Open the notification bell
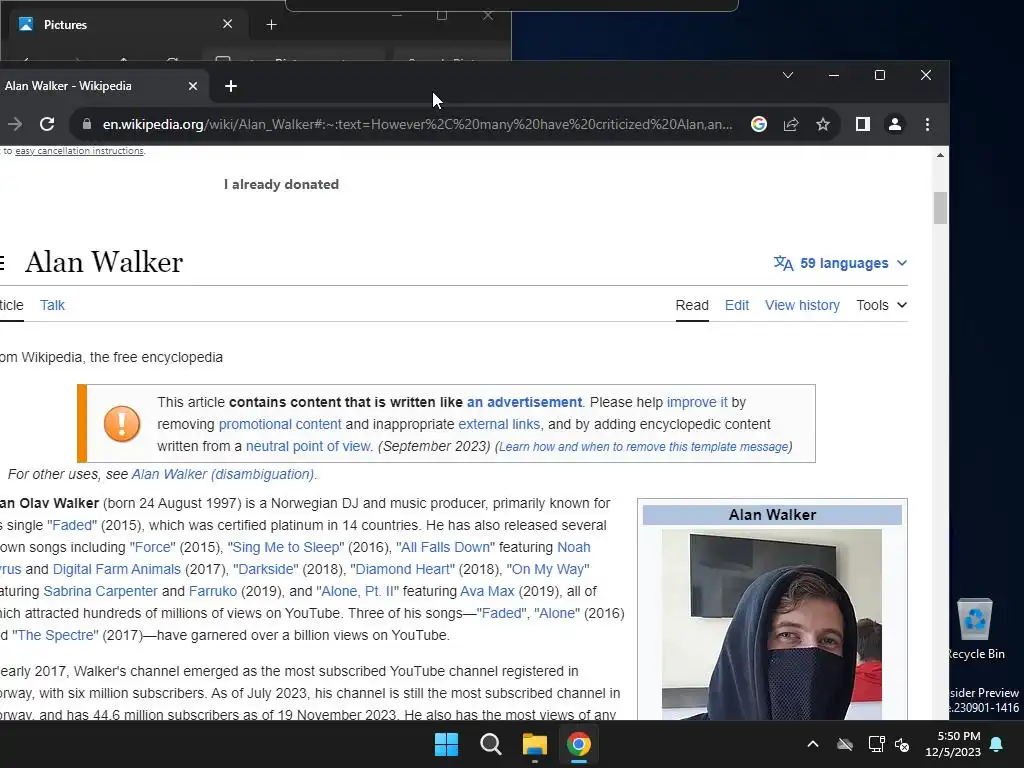The image size is (1024, 768). [997, 744]
